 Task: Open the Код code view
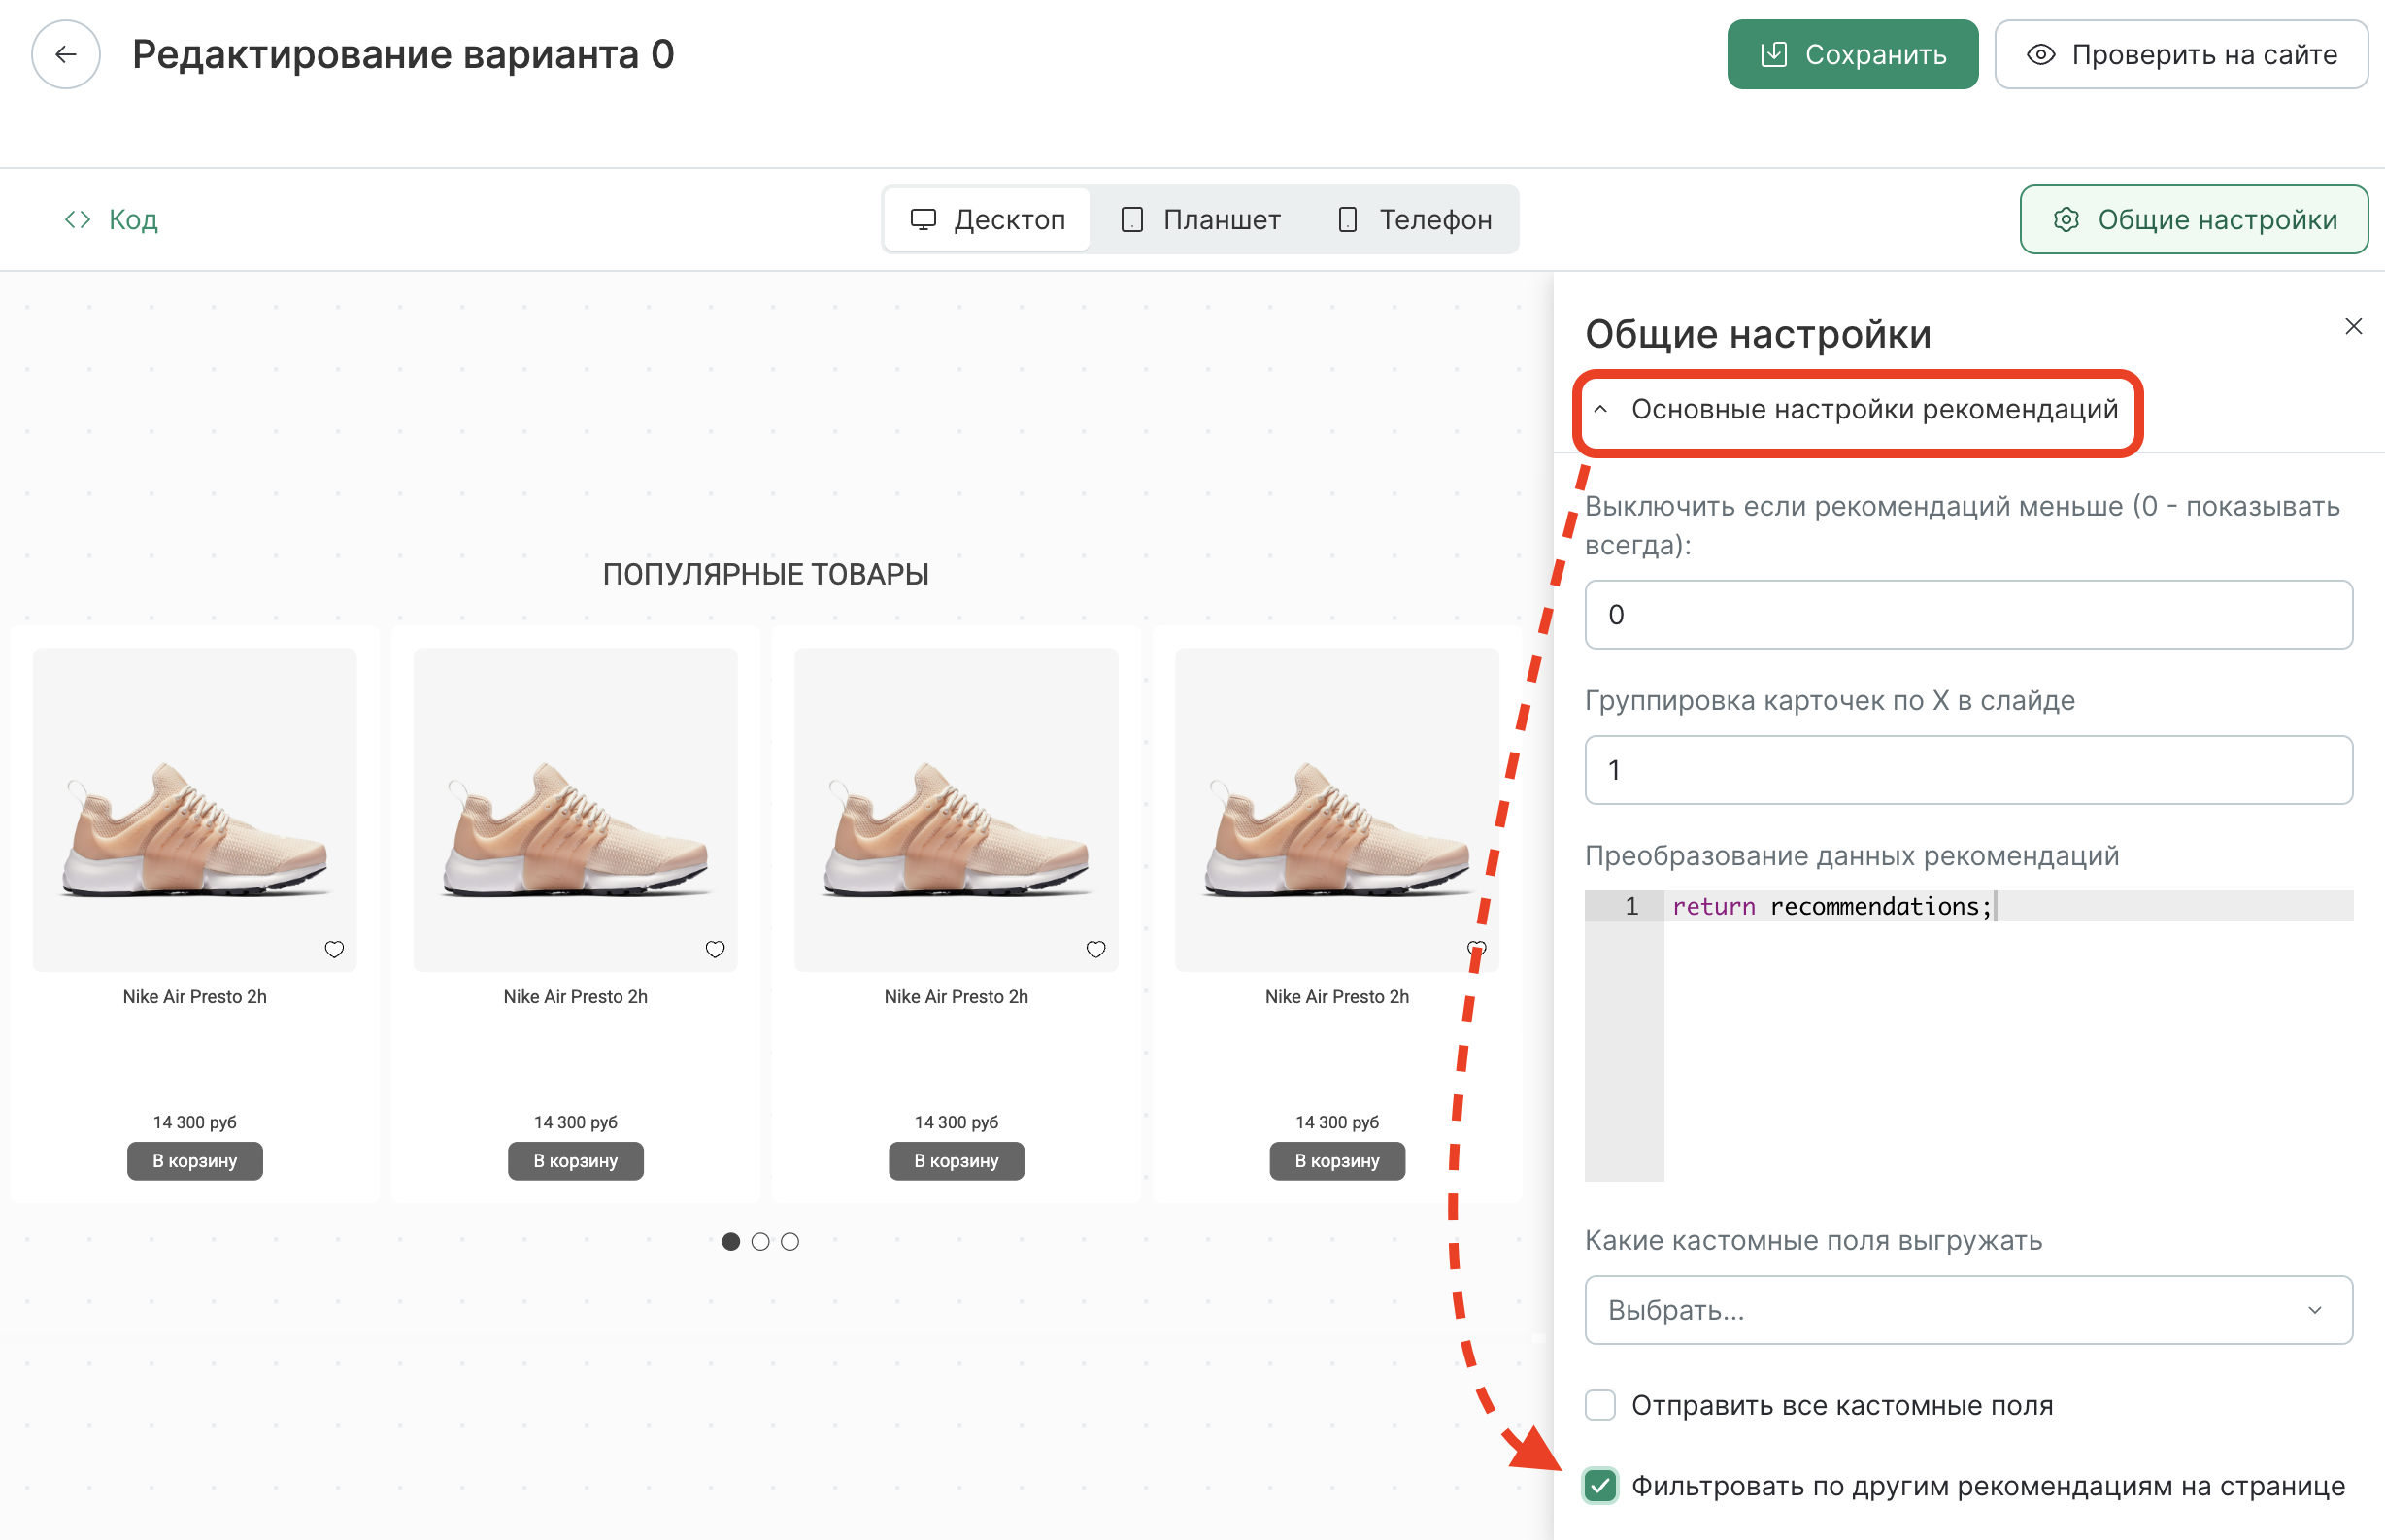coord(112,219)
